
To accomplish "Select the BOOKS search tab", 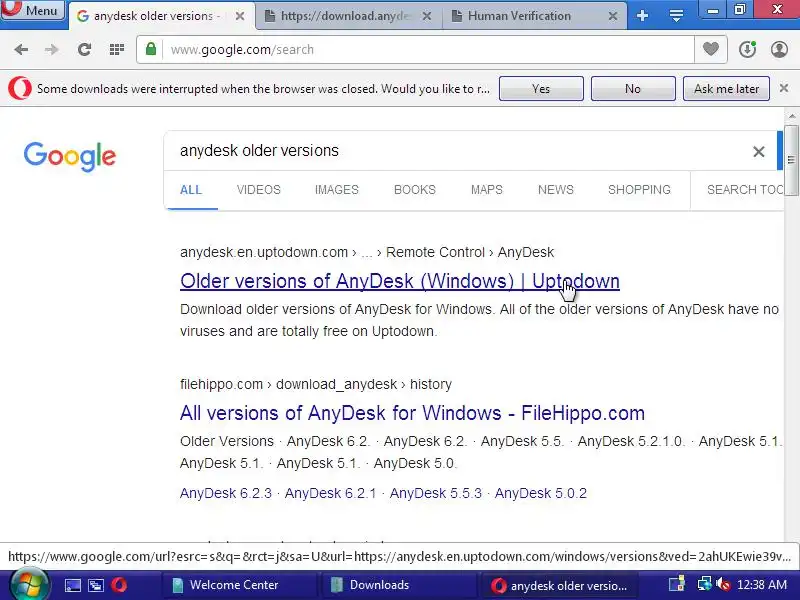I will pos(415,190).
